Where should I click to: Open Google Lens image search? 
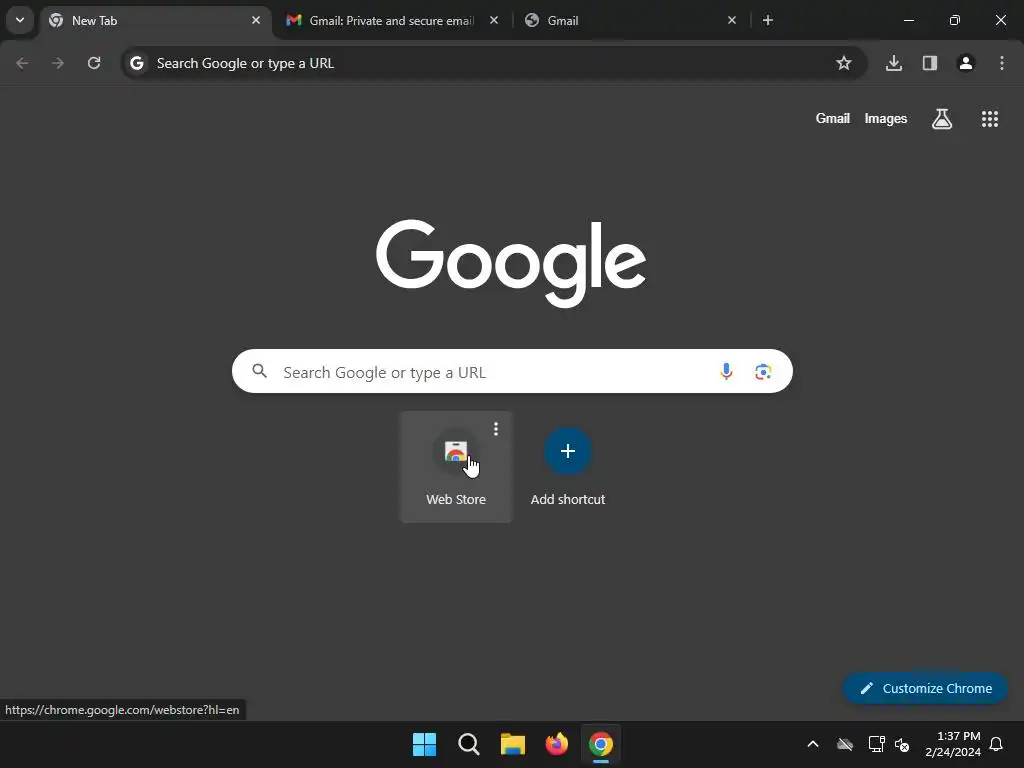763,372
